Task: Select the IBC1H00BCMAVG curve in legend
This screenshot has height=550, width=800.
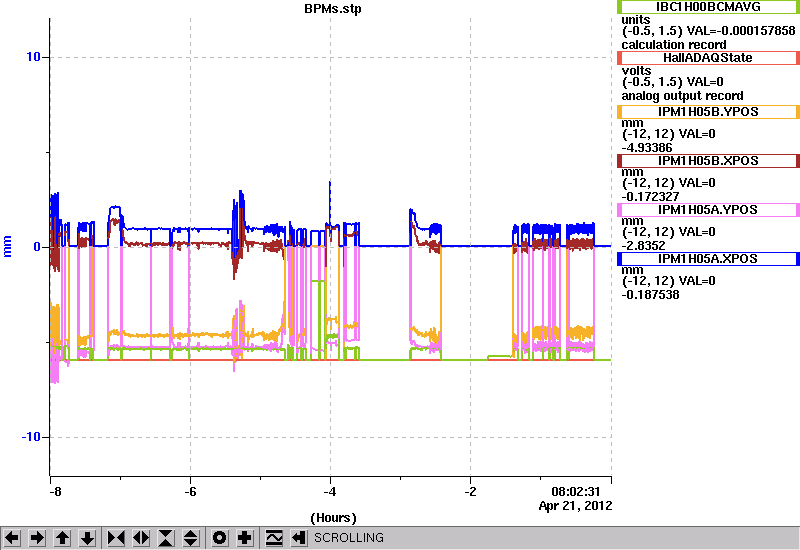Action: point(708,7)
